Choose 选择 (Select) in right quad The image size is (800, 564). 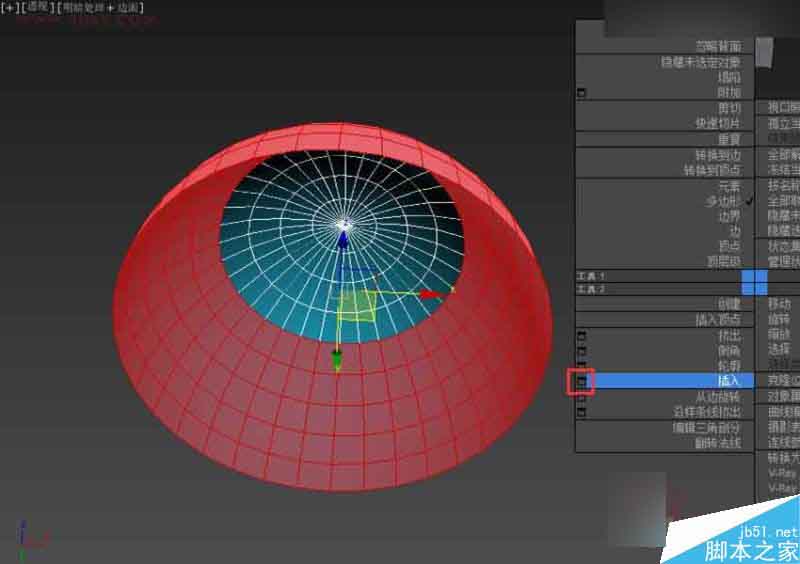[x=780, y=350]
